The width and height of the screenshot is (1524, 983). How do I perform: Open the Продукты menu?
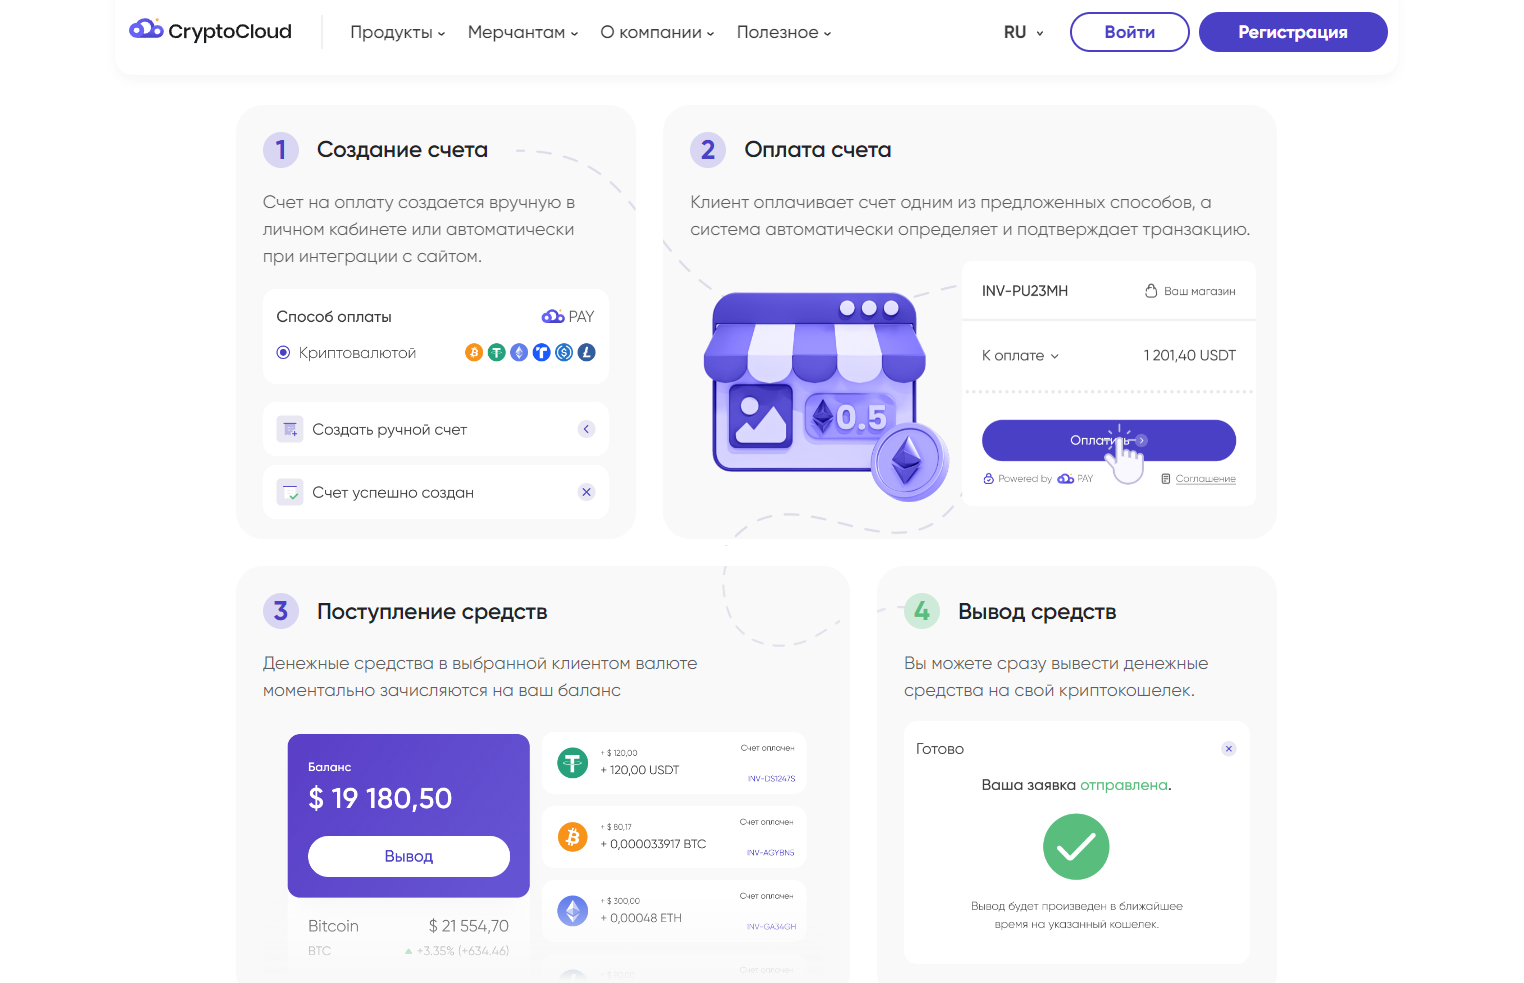[x=397, y=32]
